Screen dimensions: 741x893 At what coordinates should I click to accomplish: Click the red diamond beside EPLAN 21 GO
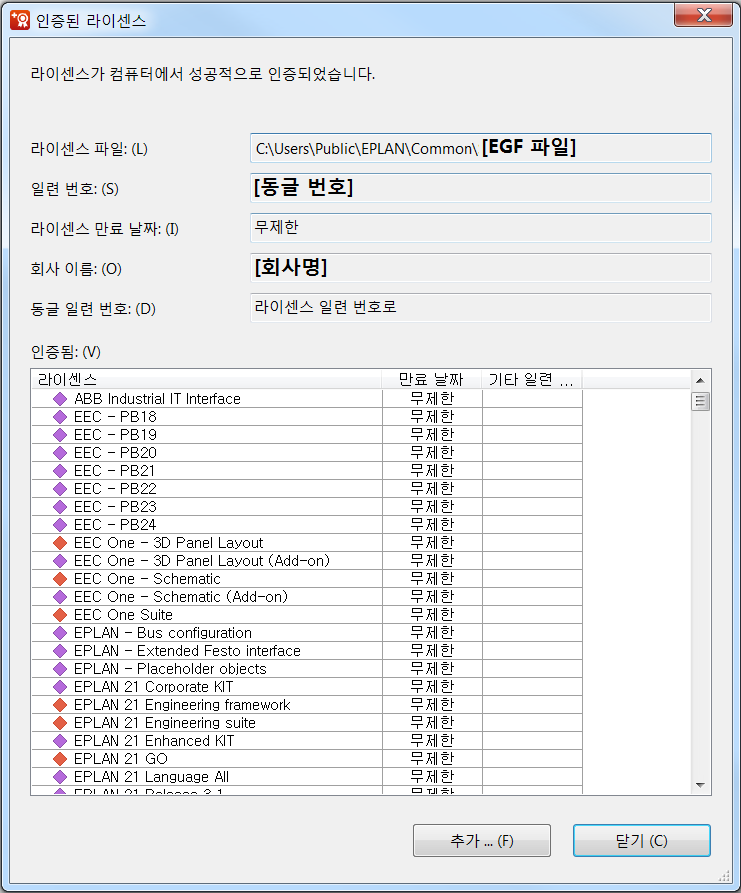pyautogui.click(x=60, y=759)
